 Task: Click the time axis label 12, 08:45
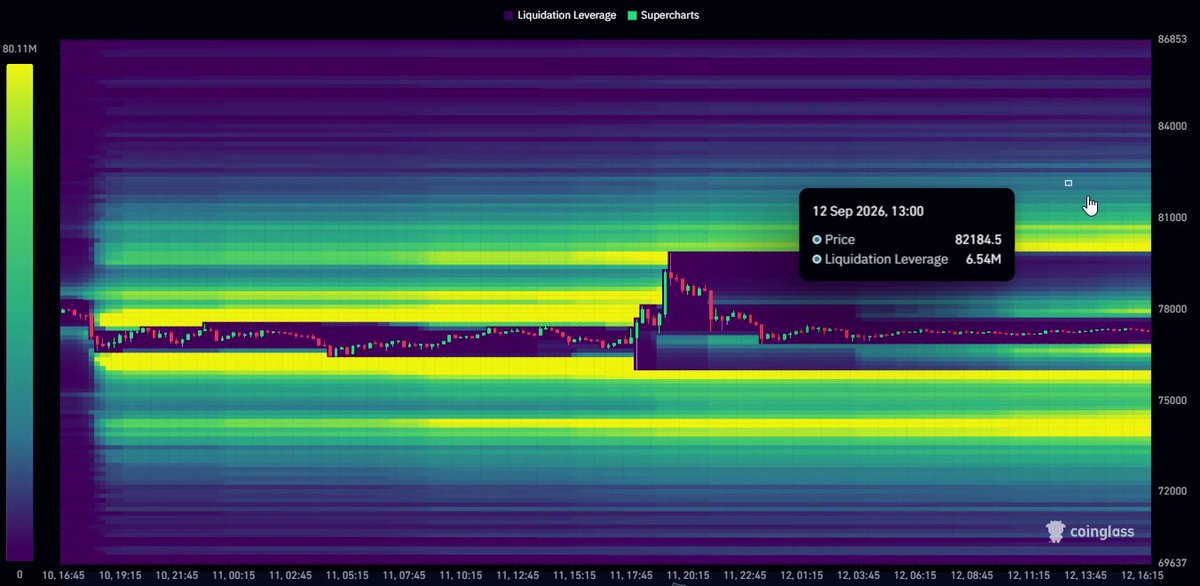(x=974, y=577)
